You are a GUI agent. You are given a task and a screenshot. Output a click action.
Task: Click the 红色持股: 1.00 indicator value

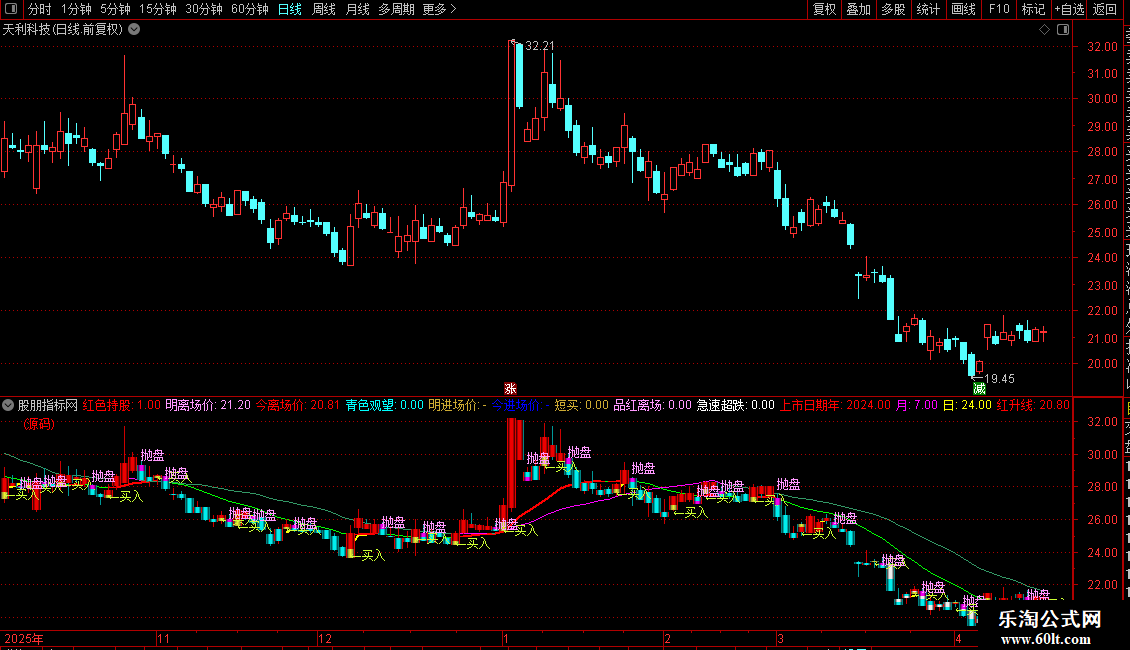122,405
